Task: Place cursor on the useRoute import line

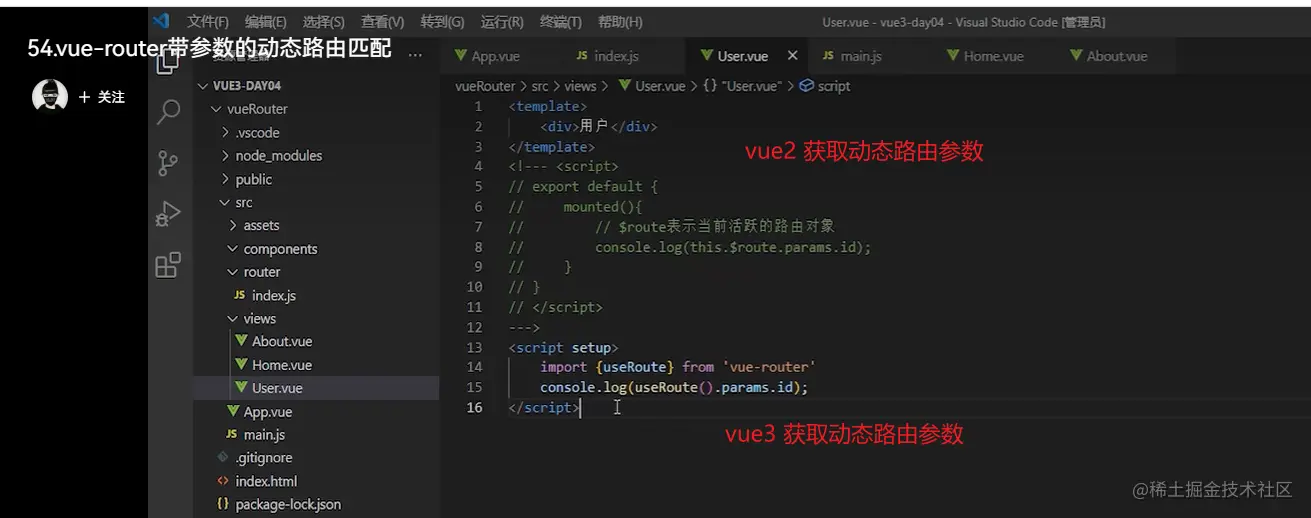Action: tap(678, 367)
